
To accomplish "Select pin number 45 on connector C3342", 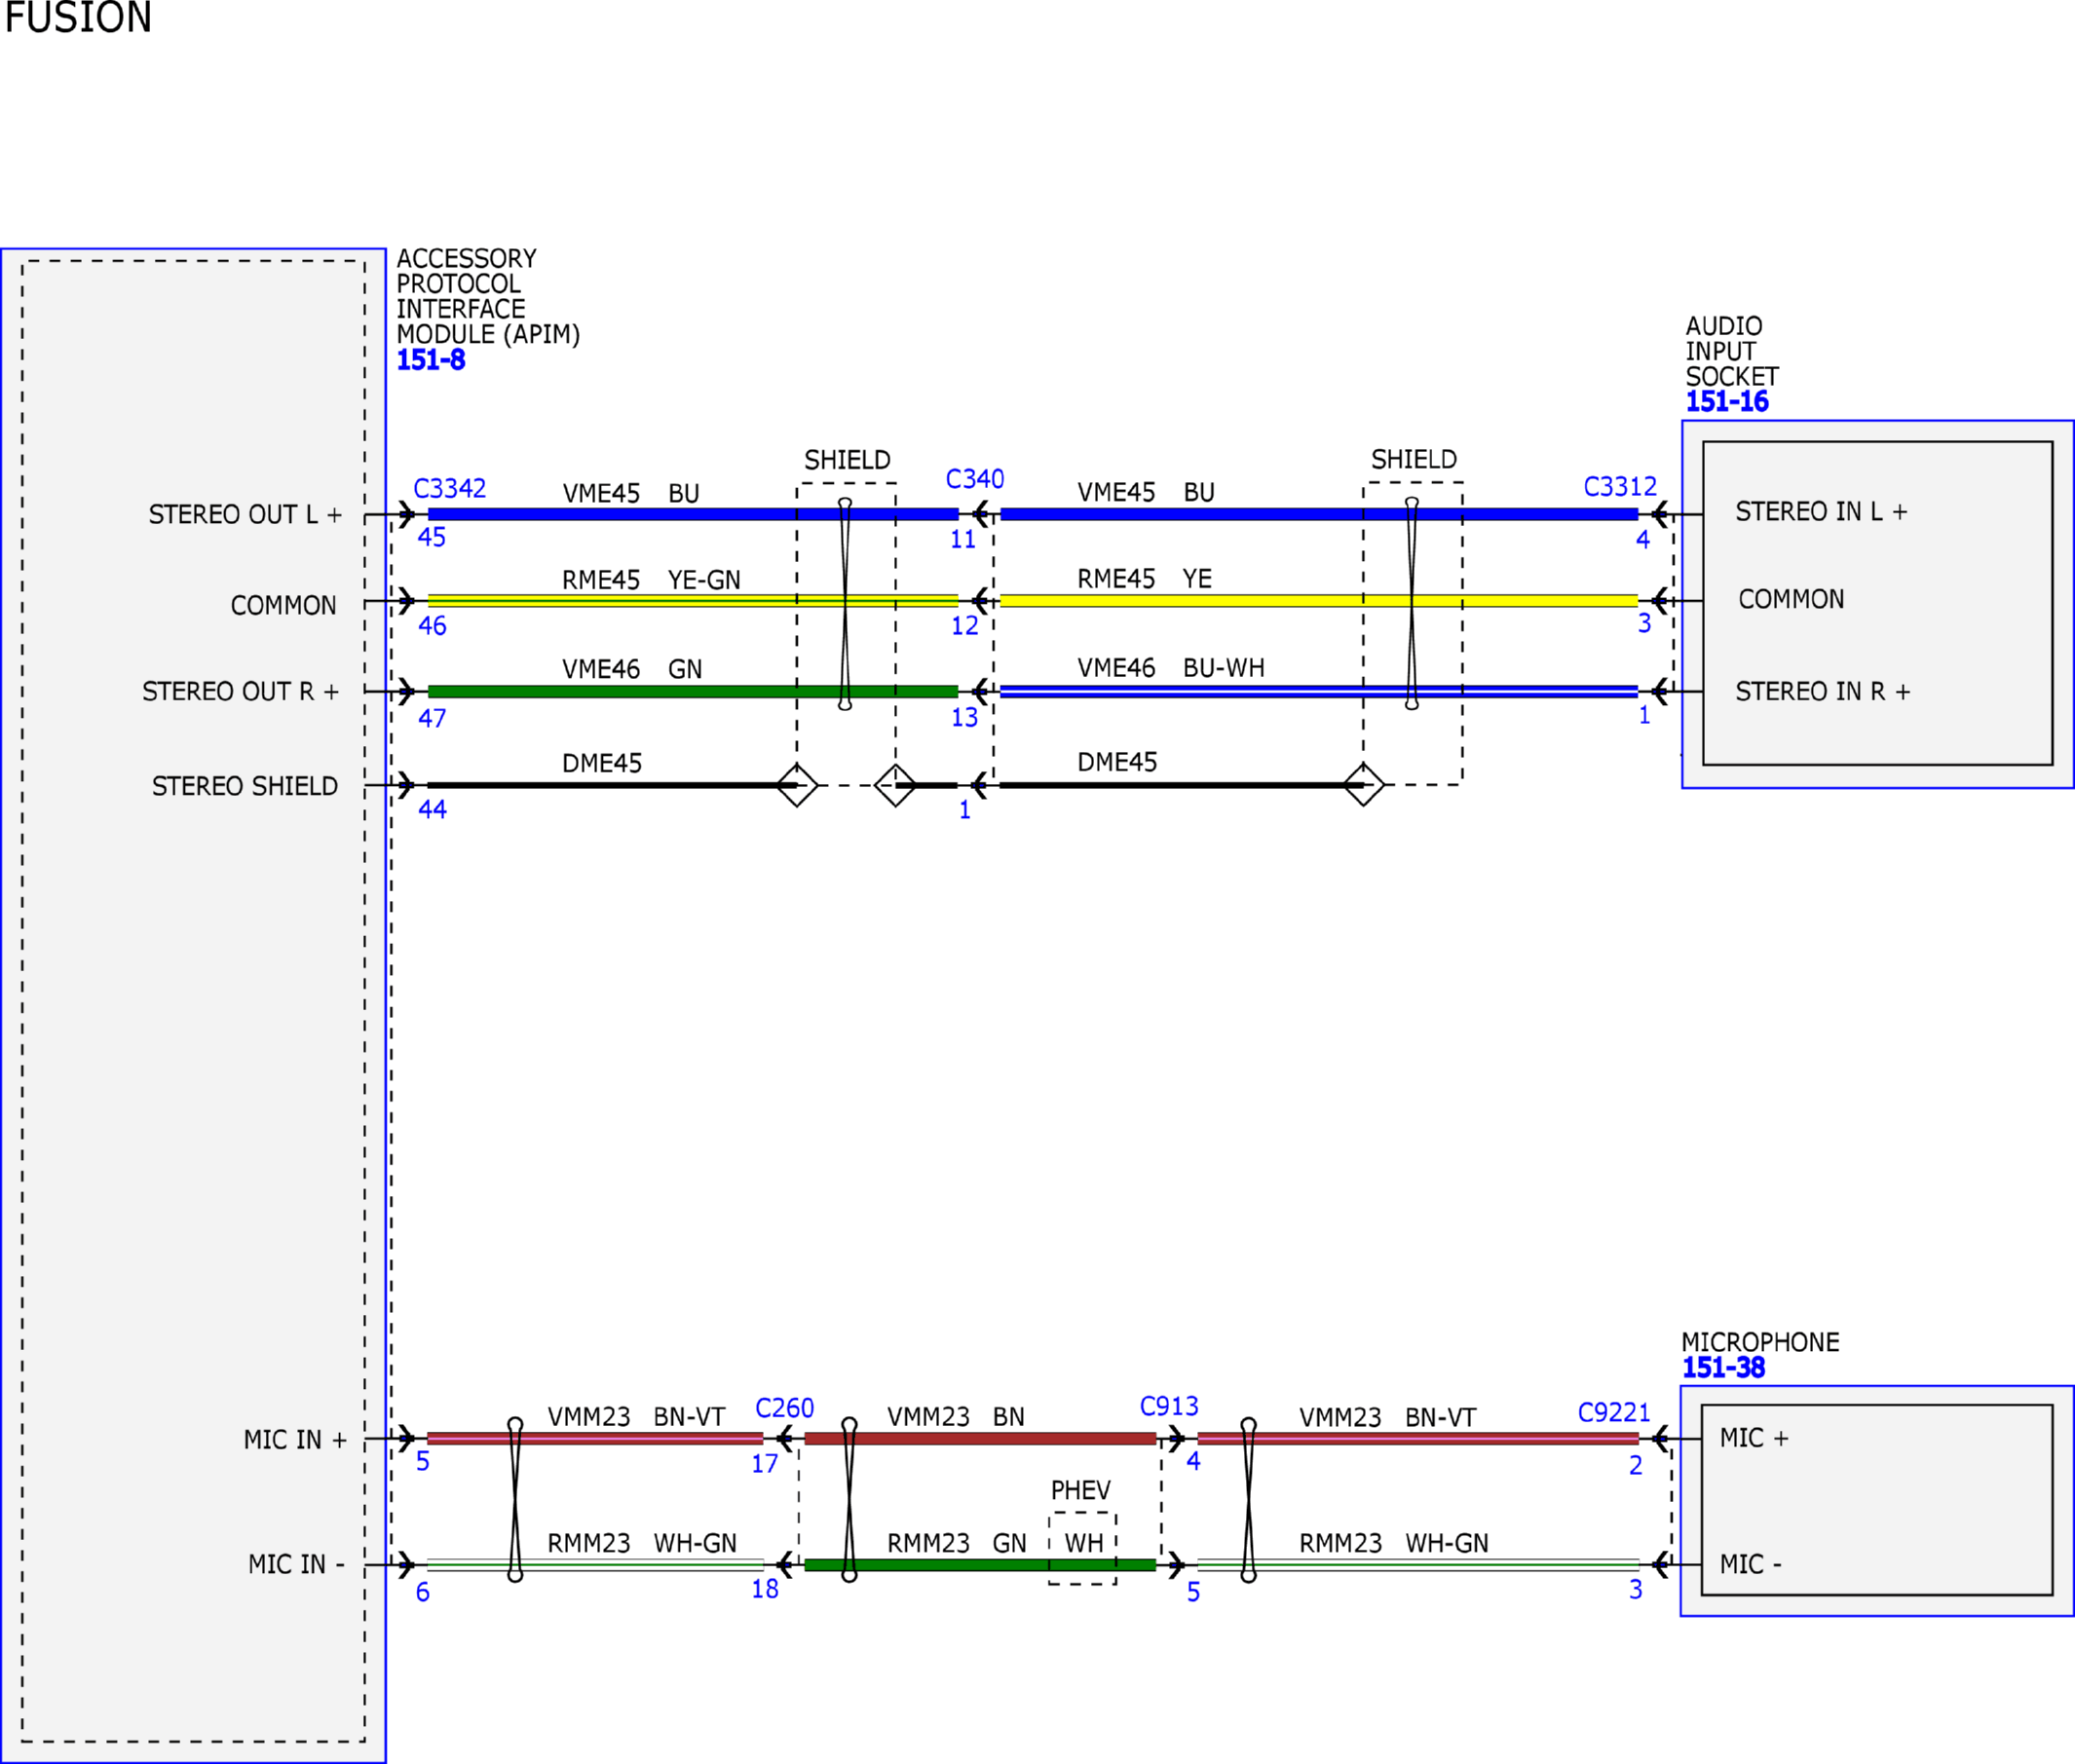I will (432, 538).
